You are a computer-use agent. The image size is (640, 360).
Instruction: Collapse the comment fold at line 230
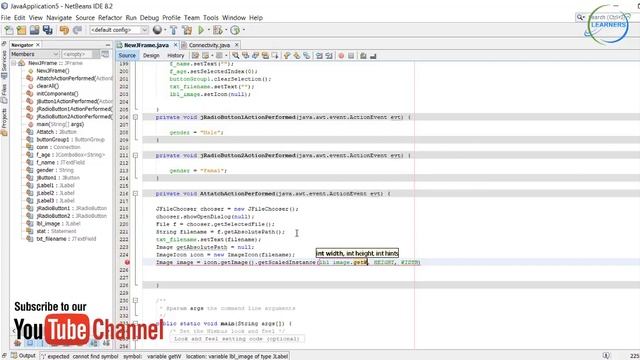135,300
